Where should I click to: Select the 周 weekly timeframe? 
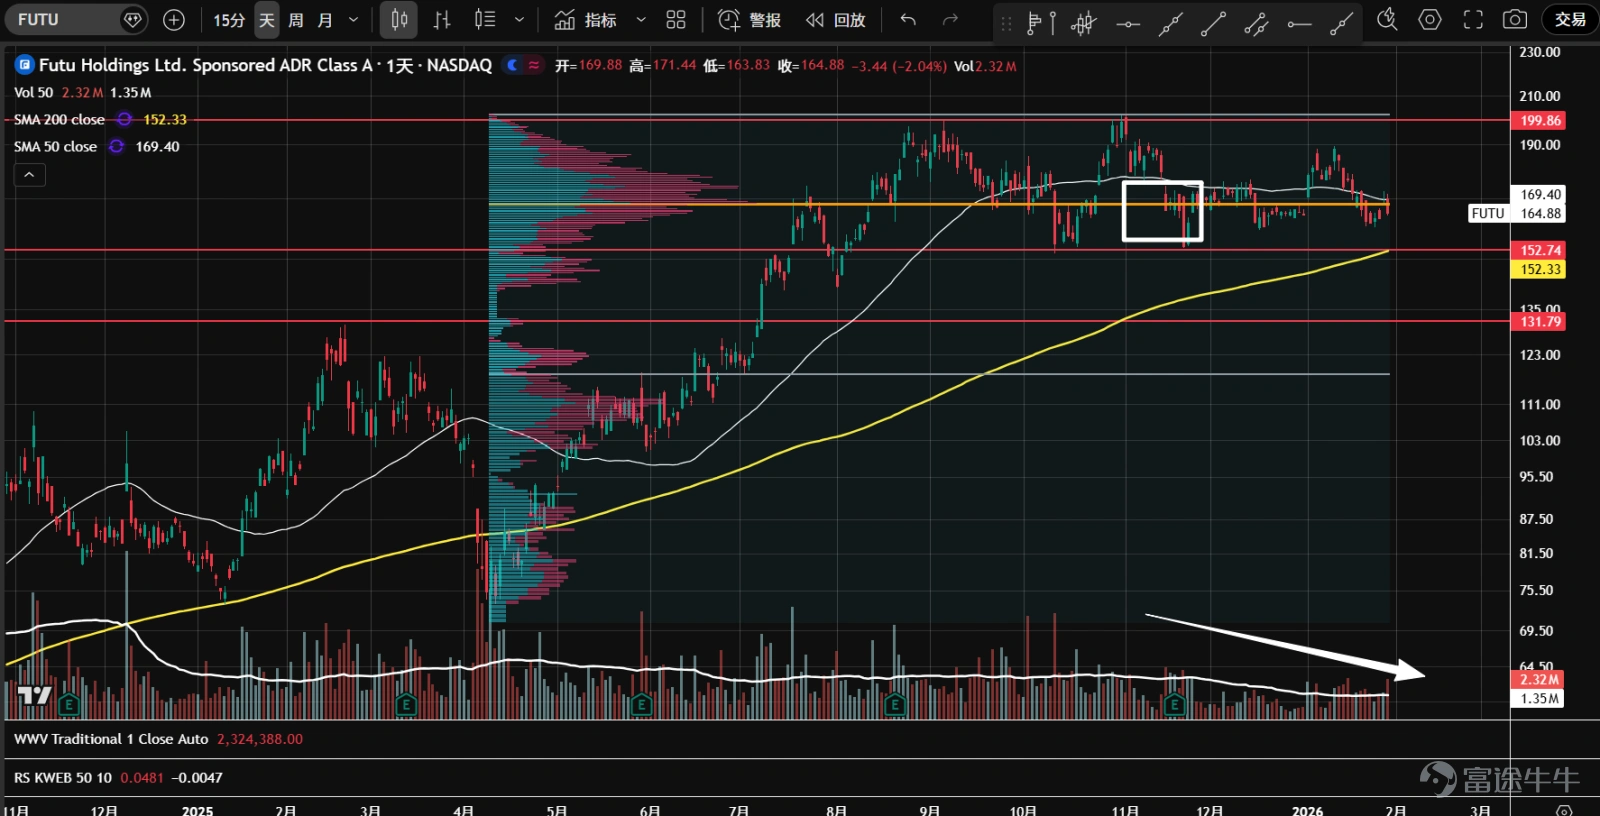click(x=296, y=20)
